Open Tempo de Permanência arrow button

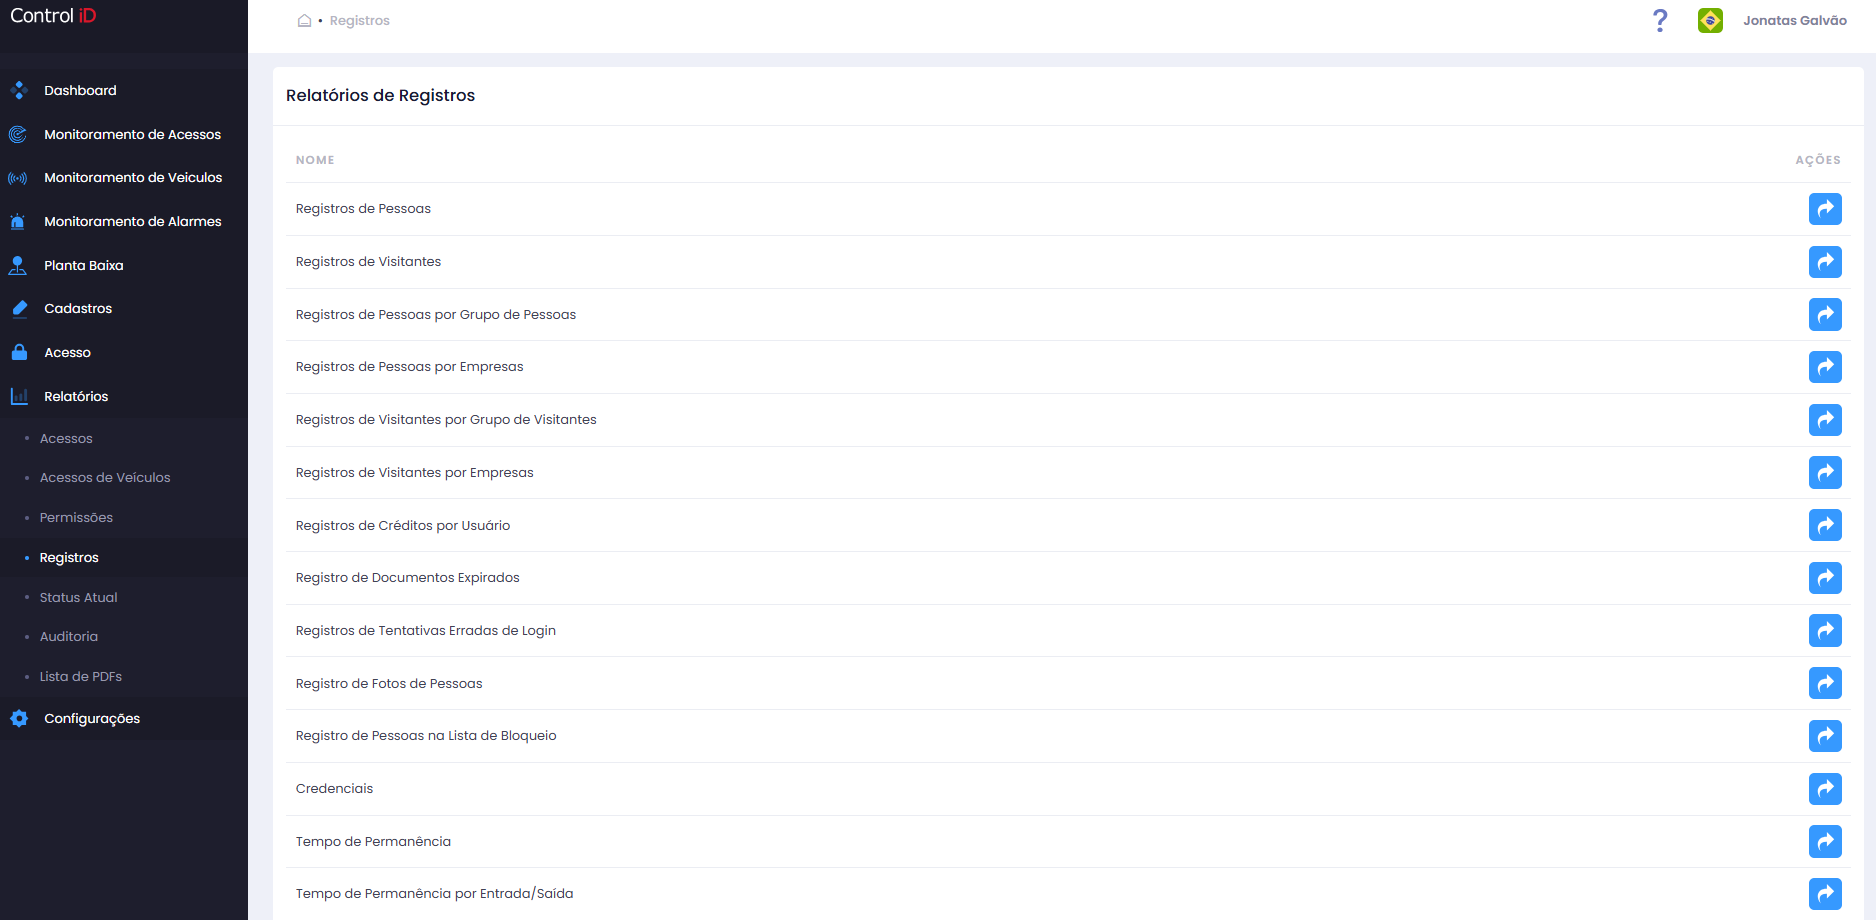pyautogui.click(x=1825, y=842)
